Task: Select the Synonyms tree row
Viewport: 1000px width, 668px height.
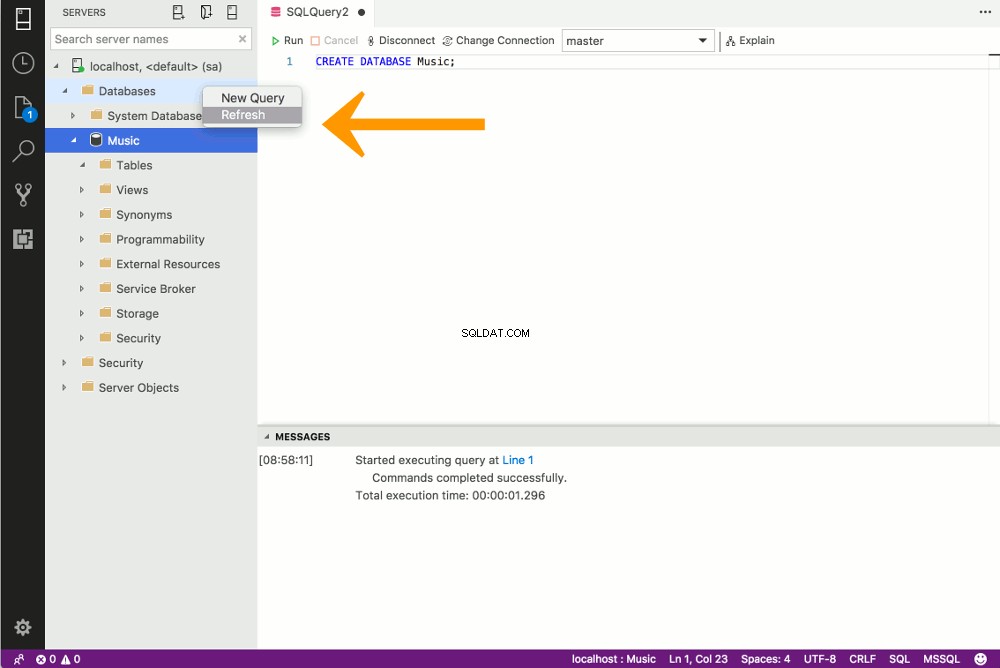Action: pyautogui.click(x=151, y=214)
